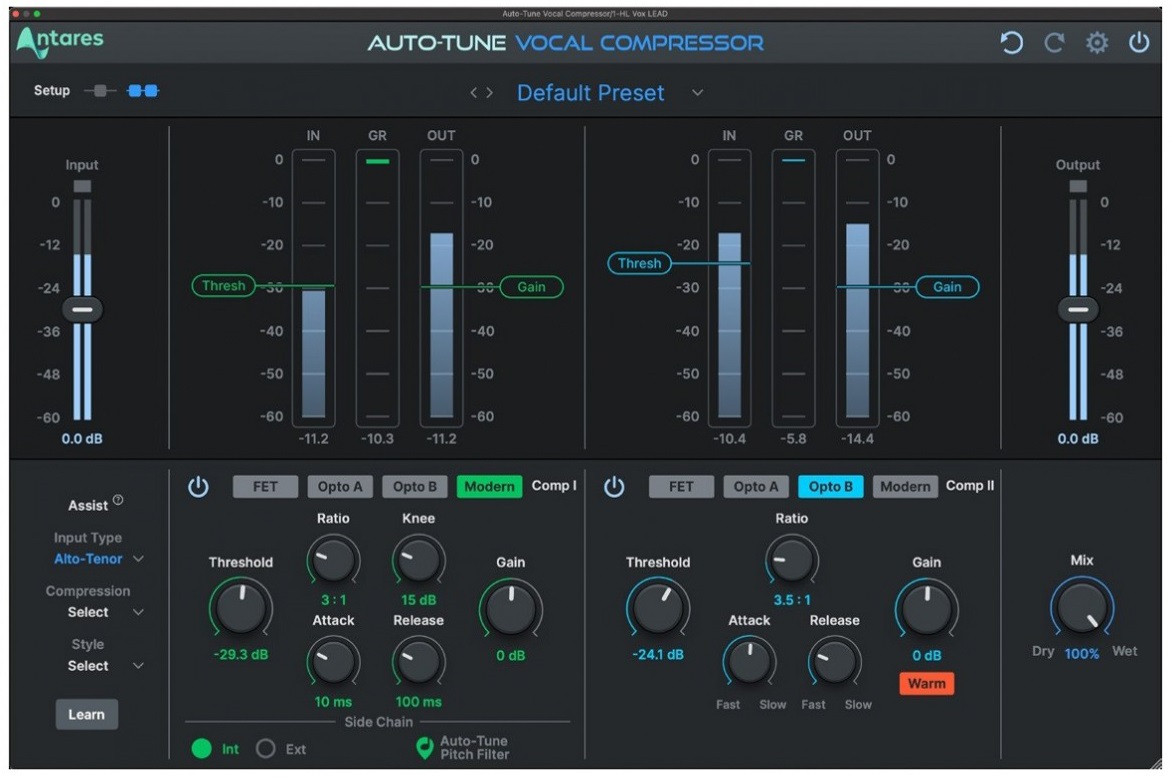Select Opto A mode for Comp II
Screen dimensions: 1172x777
pos(756,487)
